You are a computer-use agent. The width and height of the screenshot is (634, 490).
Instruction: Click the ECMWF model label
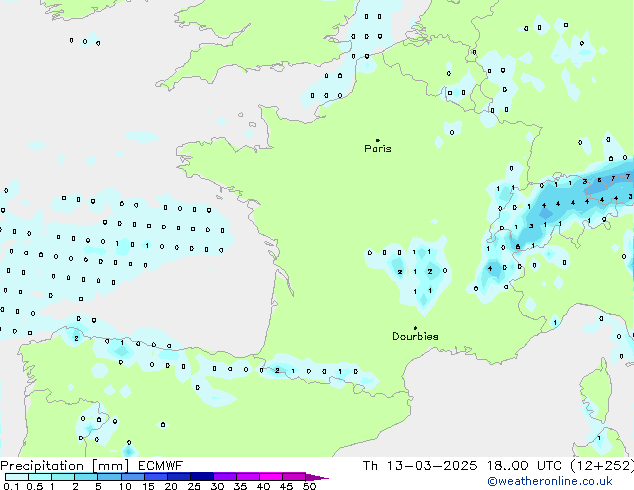tap(161, 466)
